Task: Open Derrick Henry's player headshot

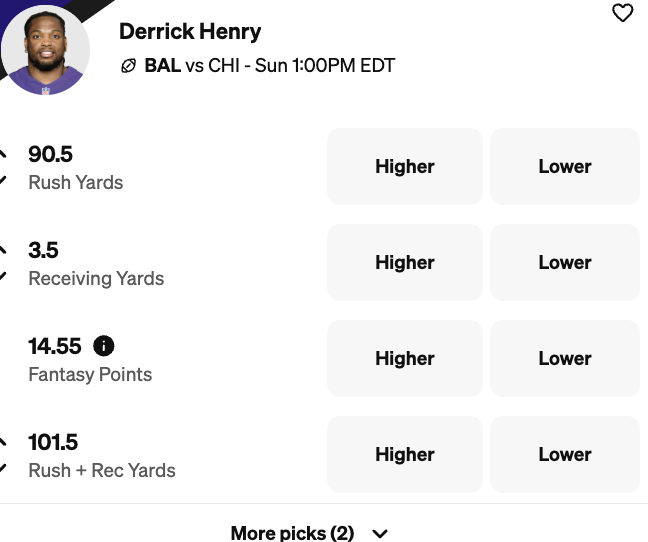Action: tap(45, 51)
